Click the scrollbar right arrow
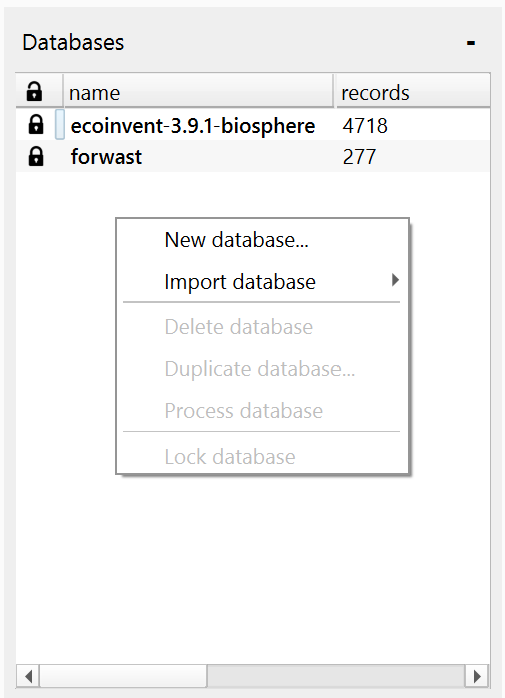Screen dimensions: 505x698 pyautogui.click(x=476, y=677)
